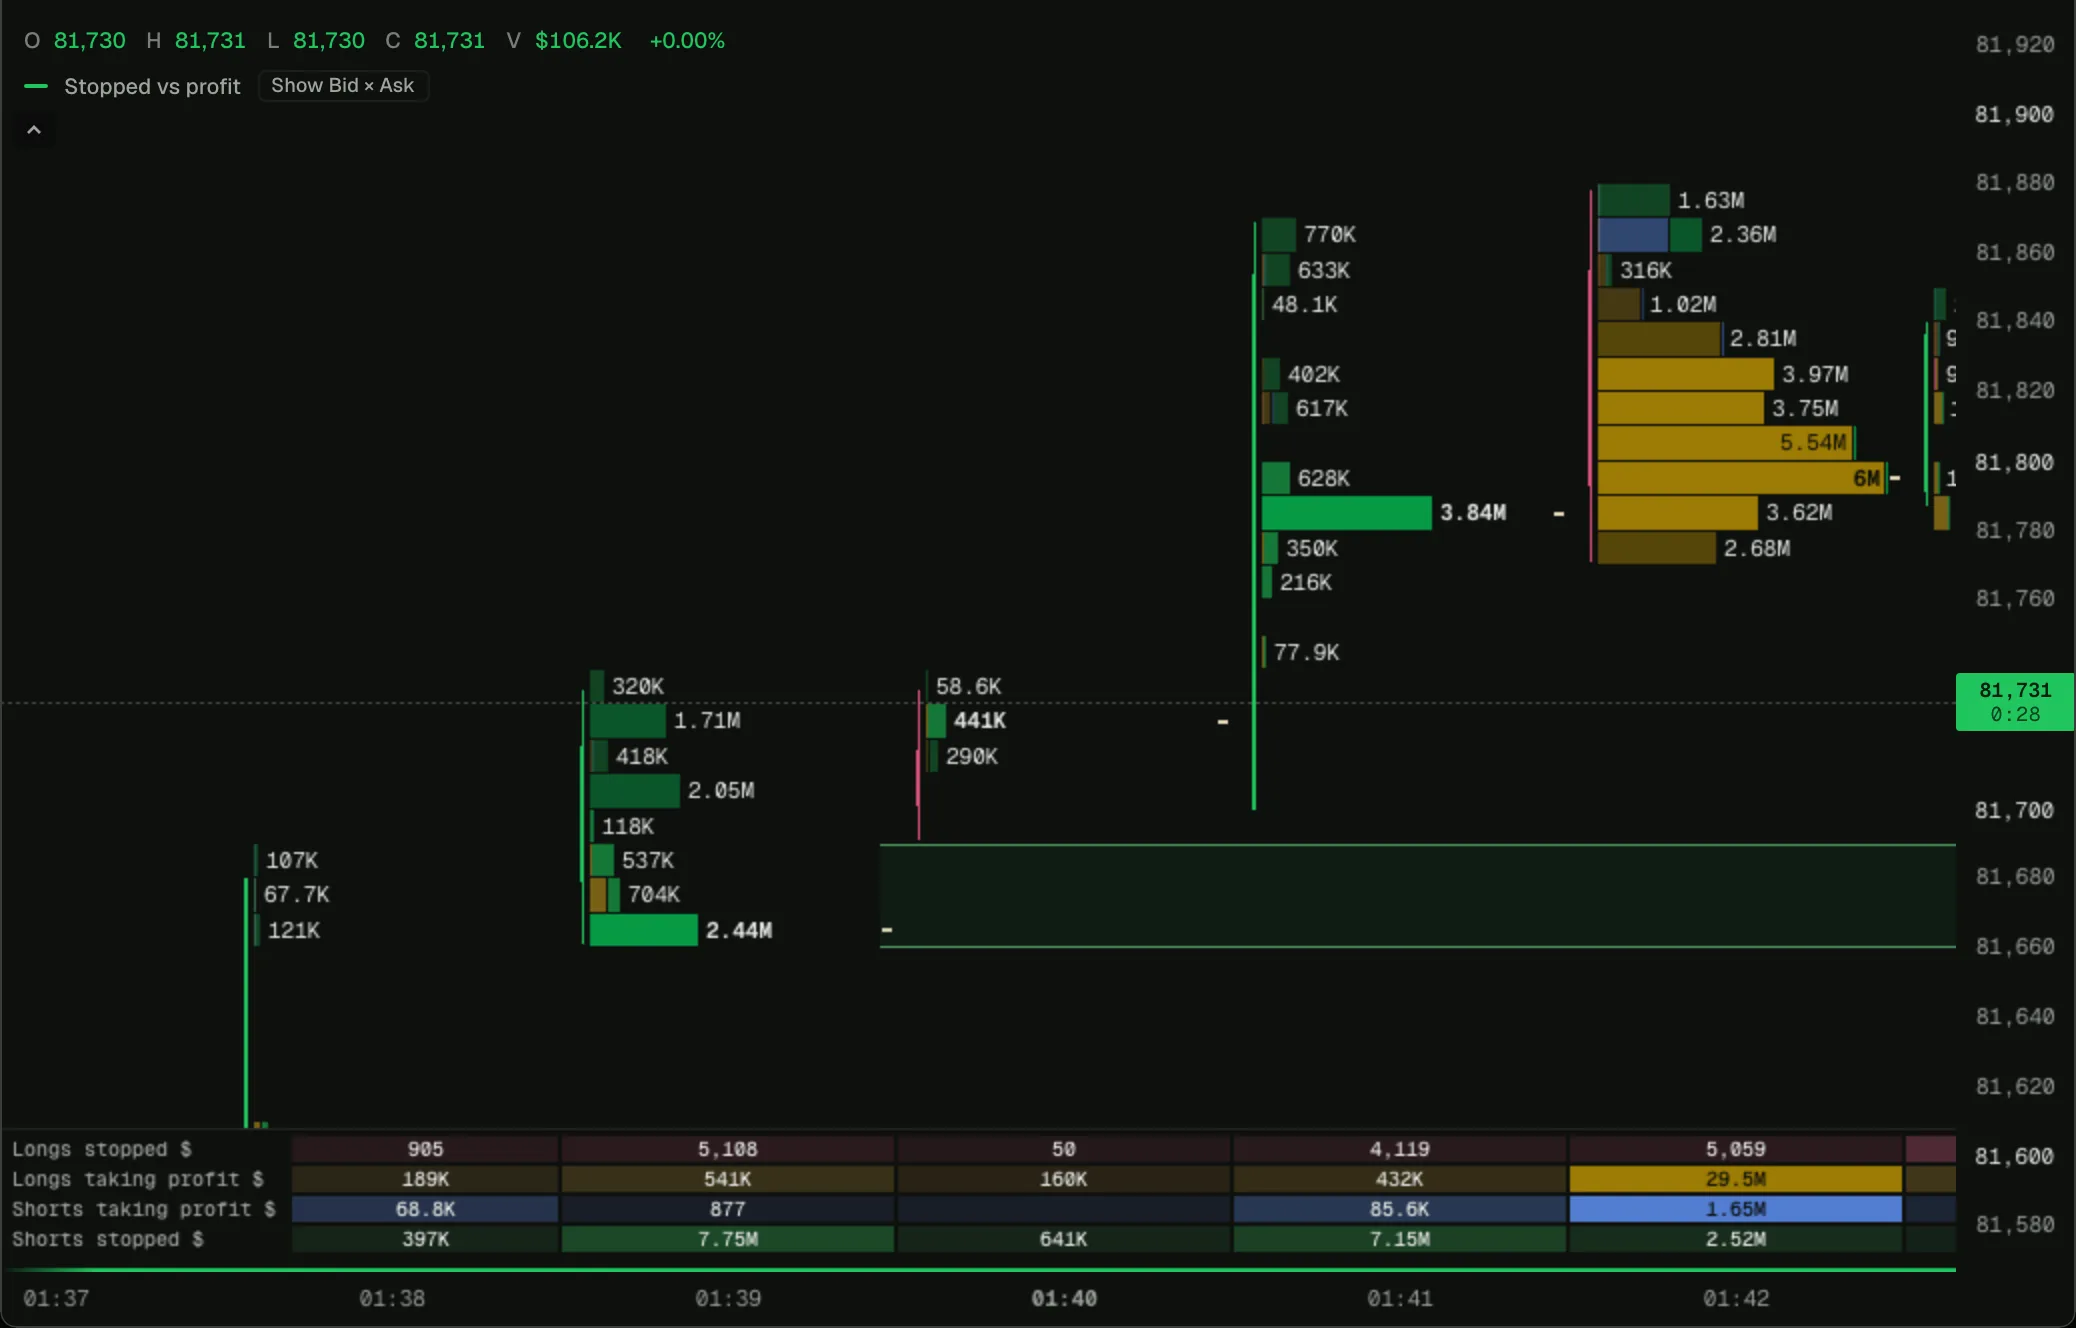The width and height of the screenshot is (2076, 1328).
Task: Click the 29.5M Longs taking profit cell
Action: 1735,1179
